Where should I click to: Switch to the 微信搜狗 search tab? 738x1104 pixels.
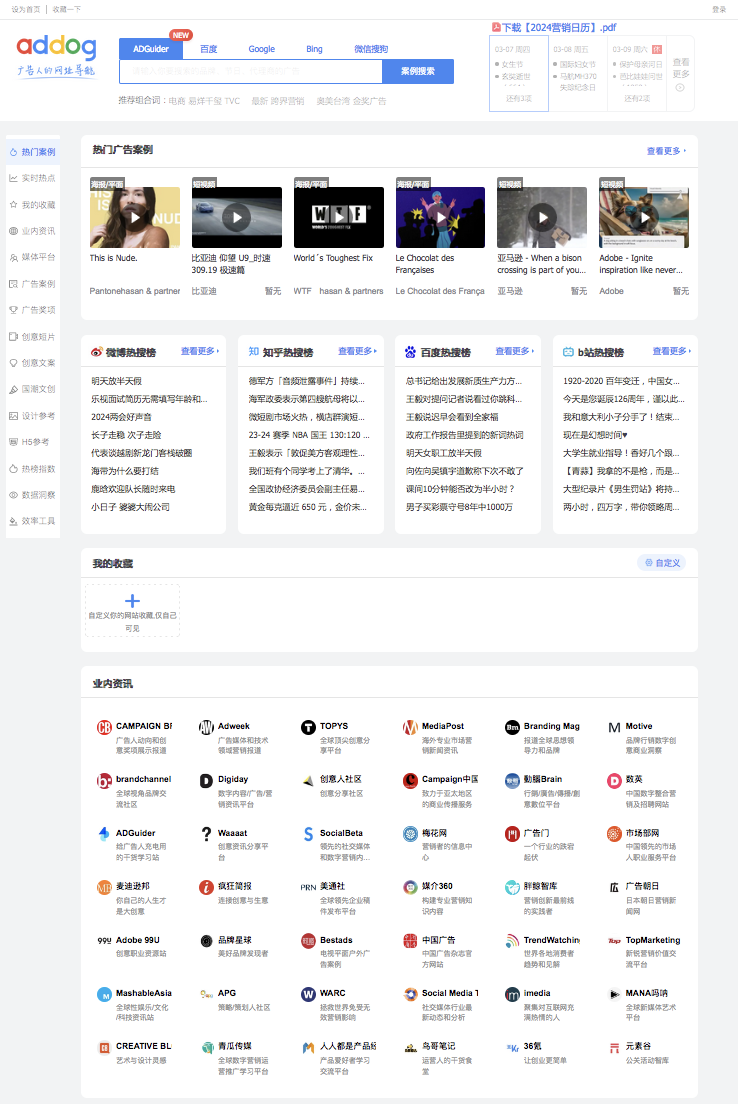point(371,49)
